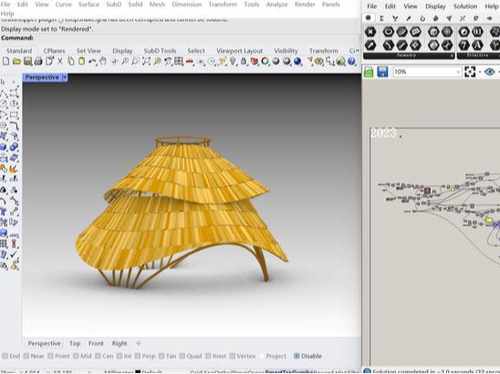This screenshot has width=500, height=374.
Task: Select the Pan hand tool
Action: point(103,61)
